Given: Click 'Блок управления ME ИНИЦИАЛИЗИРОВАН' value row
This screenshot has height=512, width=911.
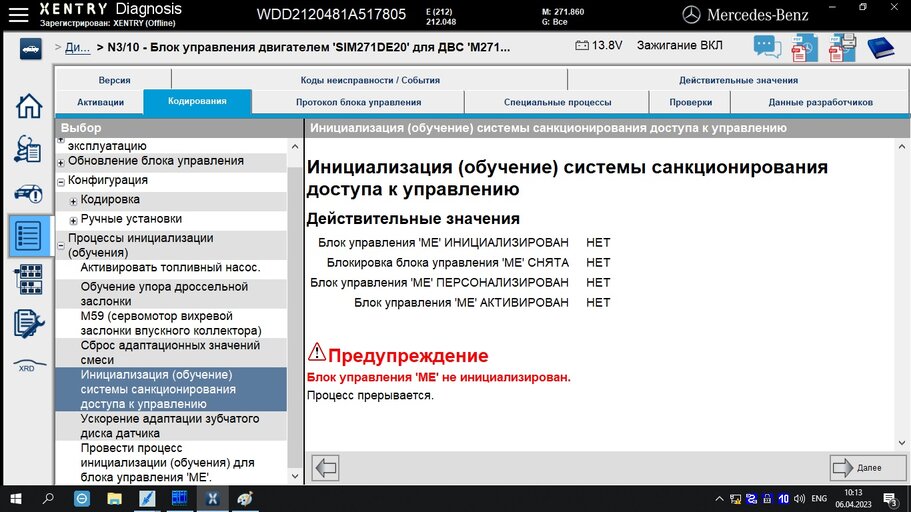Looking at the screenshot, I should pos(464,242).
